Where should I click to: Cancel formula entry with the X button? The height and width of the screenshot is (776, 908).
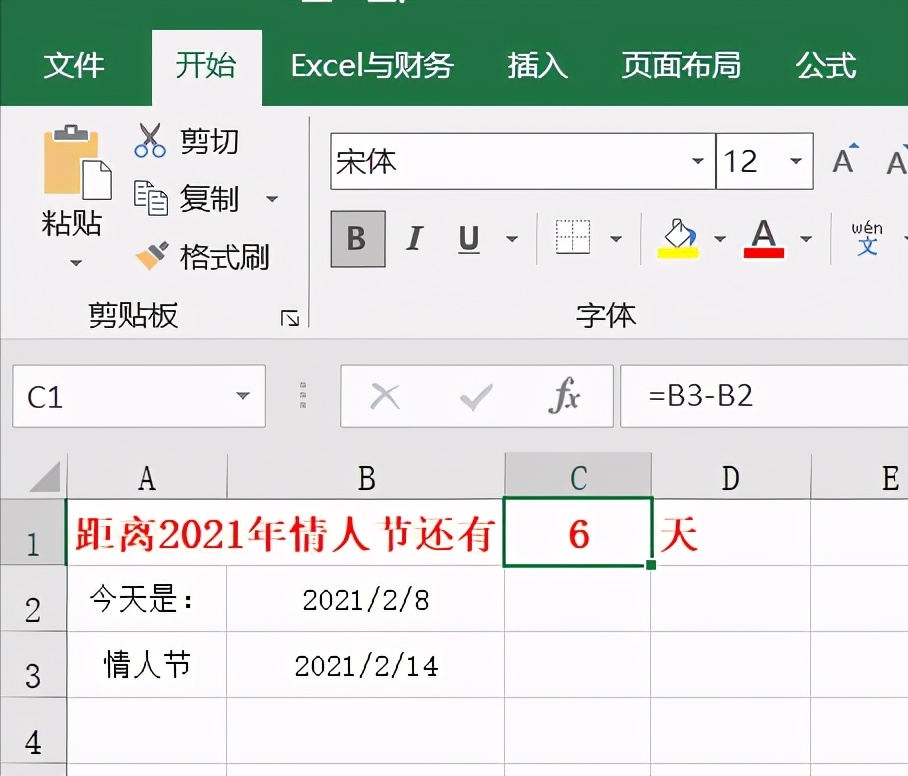tap(385, 396)
